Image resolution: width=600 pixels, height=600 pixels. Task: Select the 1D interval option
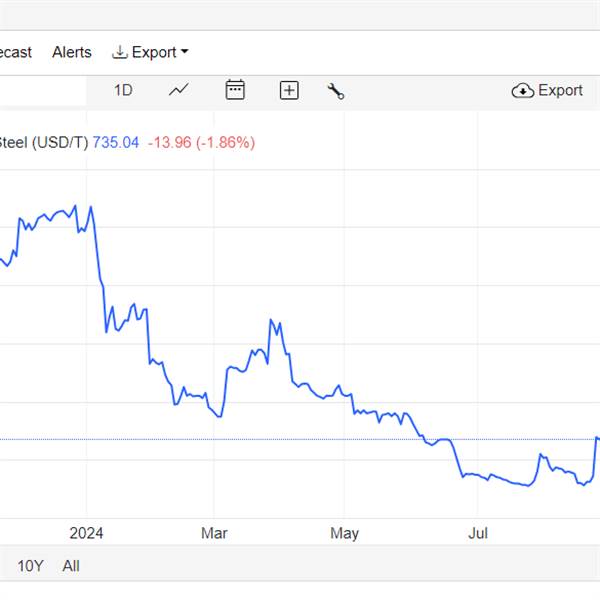(123, 91)
